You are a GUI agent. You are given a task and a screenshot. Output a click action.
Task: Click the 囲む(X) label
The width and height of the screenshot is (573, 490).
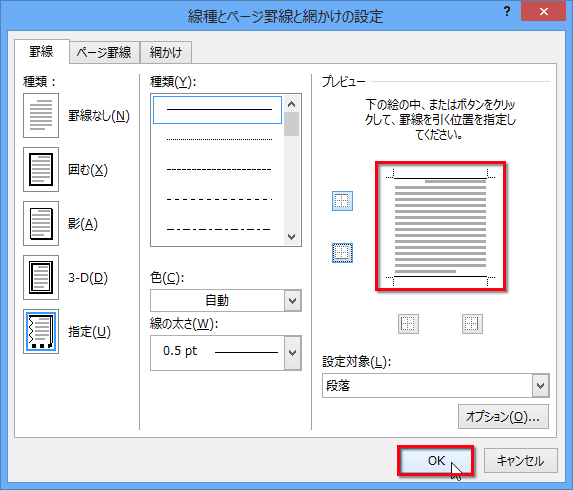tap(88, 170)
